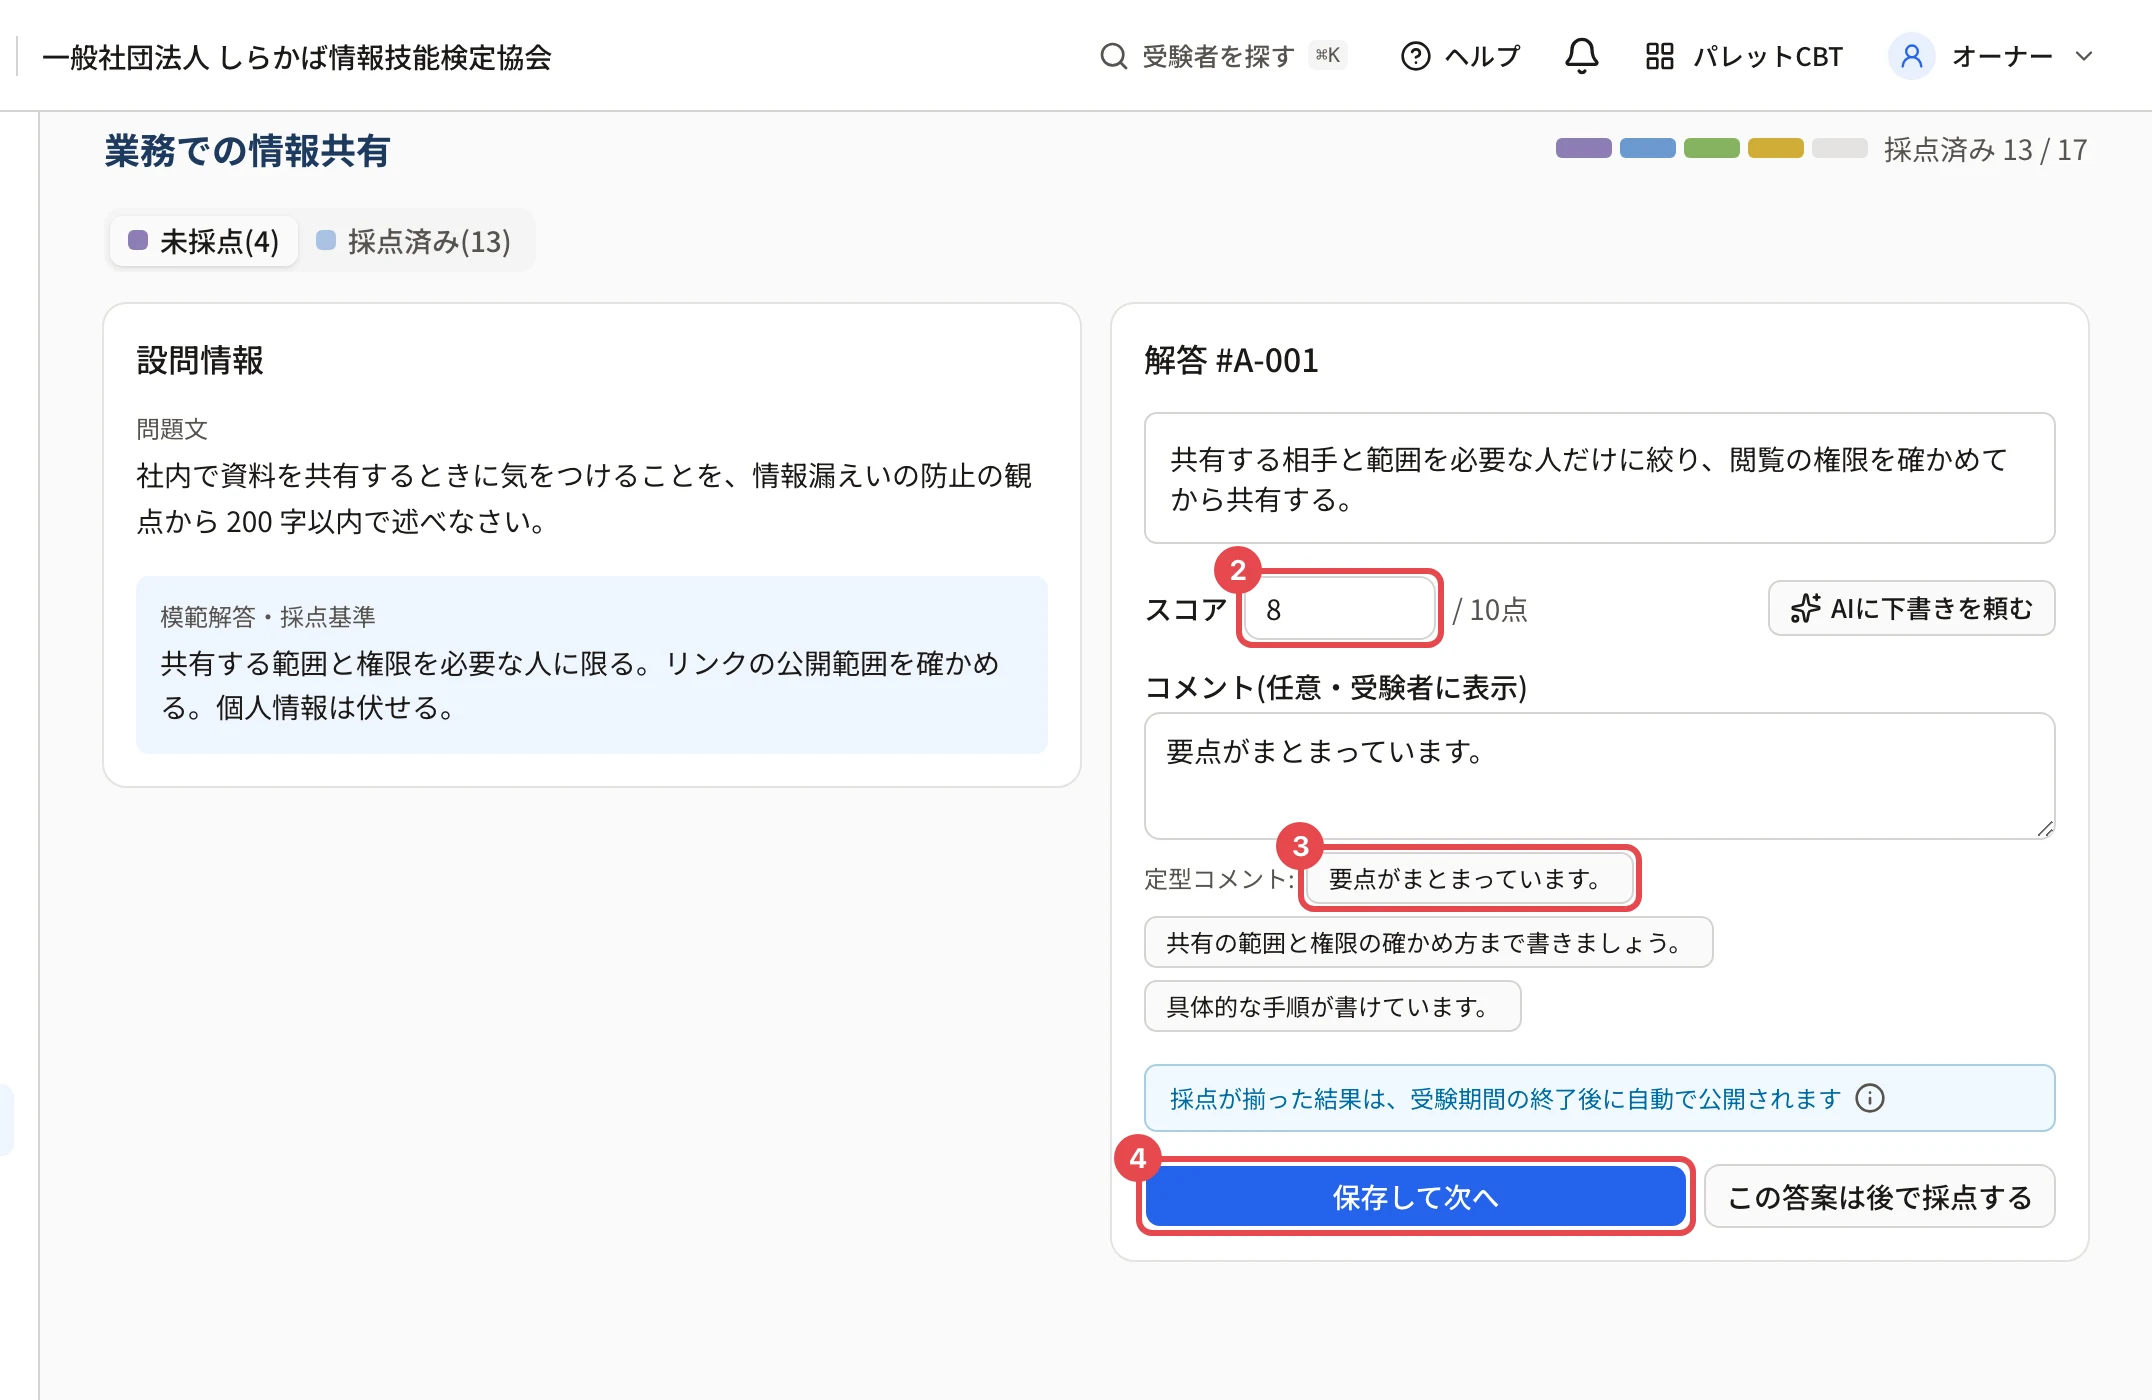Click the パレットCBT grid icon
2152x1400 pixels.
(1659, 56)
